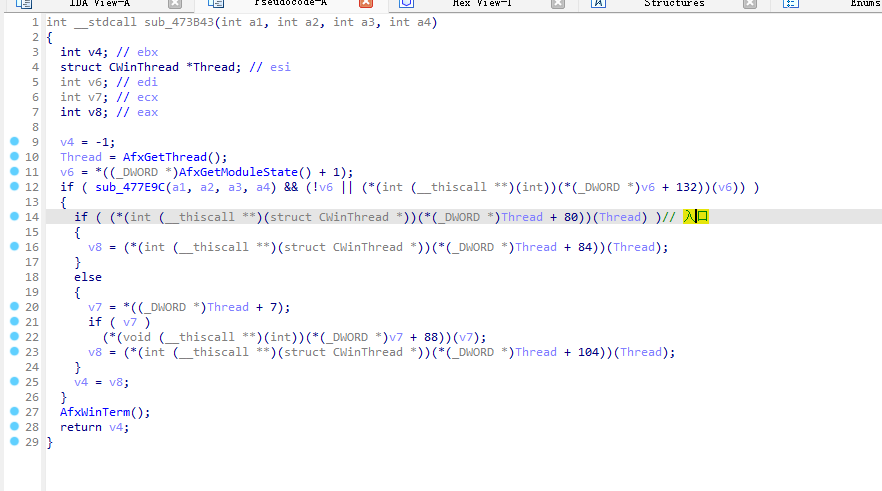
Task: Toggle breakpoint dot on line 29
Action: pyautogui.click(x=15, y=442)
